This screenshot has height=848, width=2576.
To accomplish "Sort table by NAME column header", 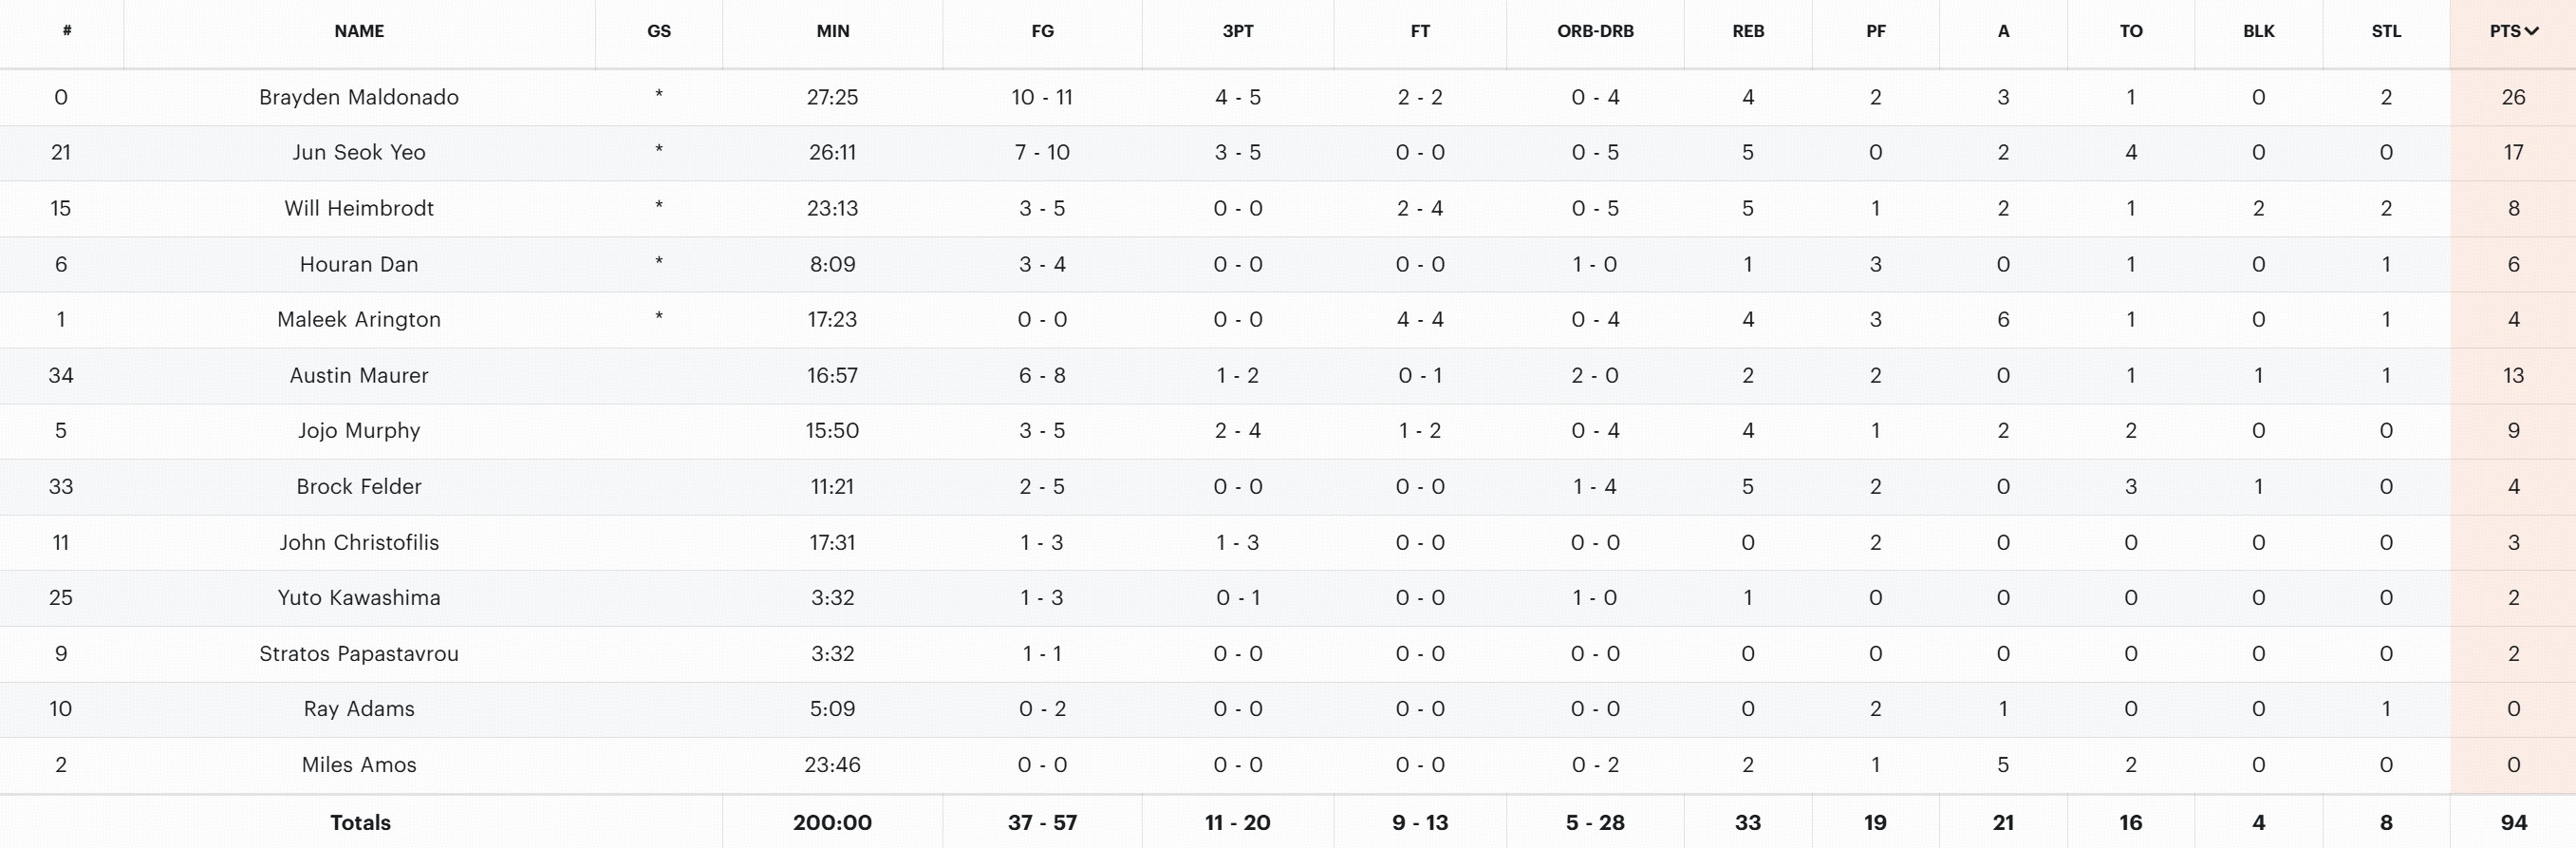I will [359, 31].
